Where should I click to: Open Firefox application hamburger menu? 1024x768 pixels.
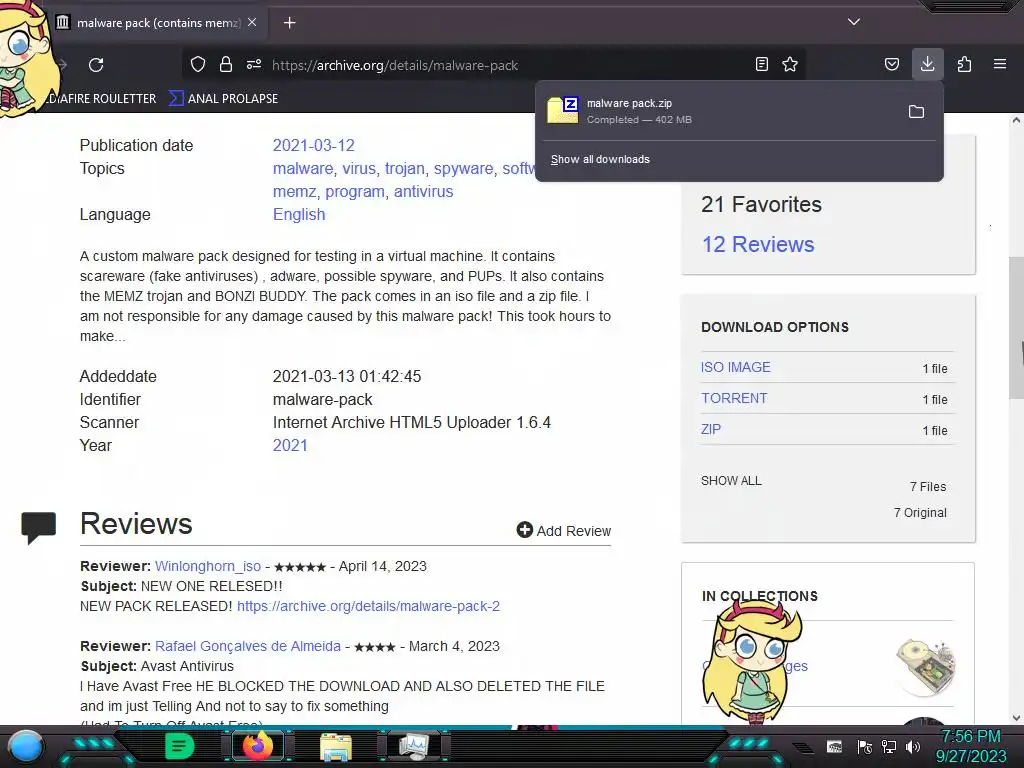(1000, 64)
